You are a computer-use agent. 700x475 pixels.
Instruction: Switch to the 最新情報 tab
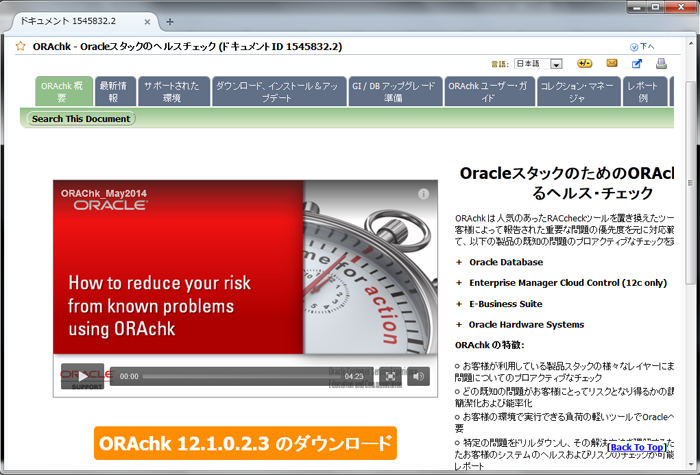click(115, 92)
